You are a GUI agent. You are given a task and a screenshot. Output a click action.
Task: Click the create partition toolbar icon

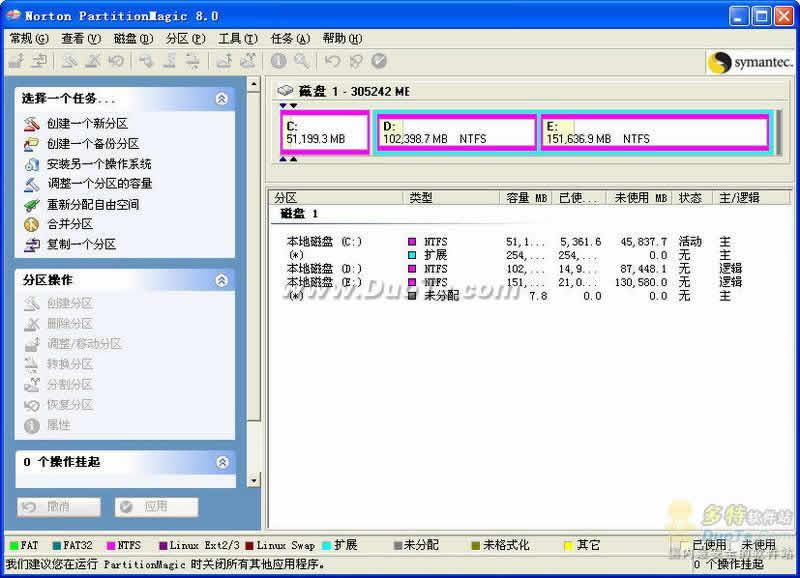[69, 61]
